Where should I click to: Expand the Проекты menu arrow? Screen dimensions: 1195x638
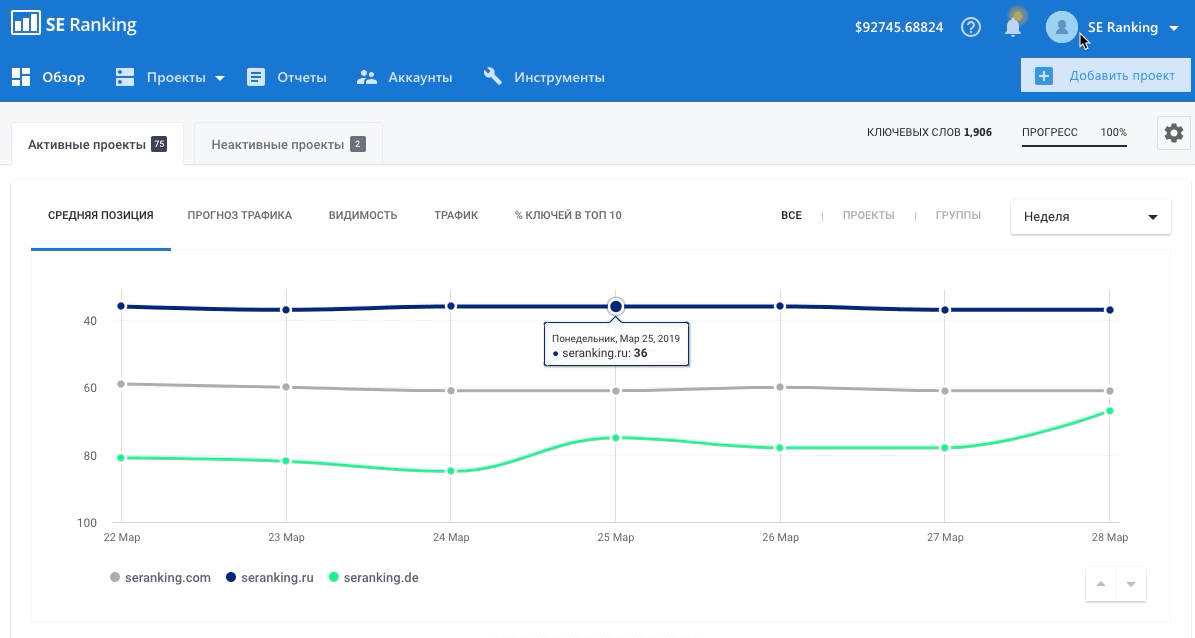[x=220, y=78]
